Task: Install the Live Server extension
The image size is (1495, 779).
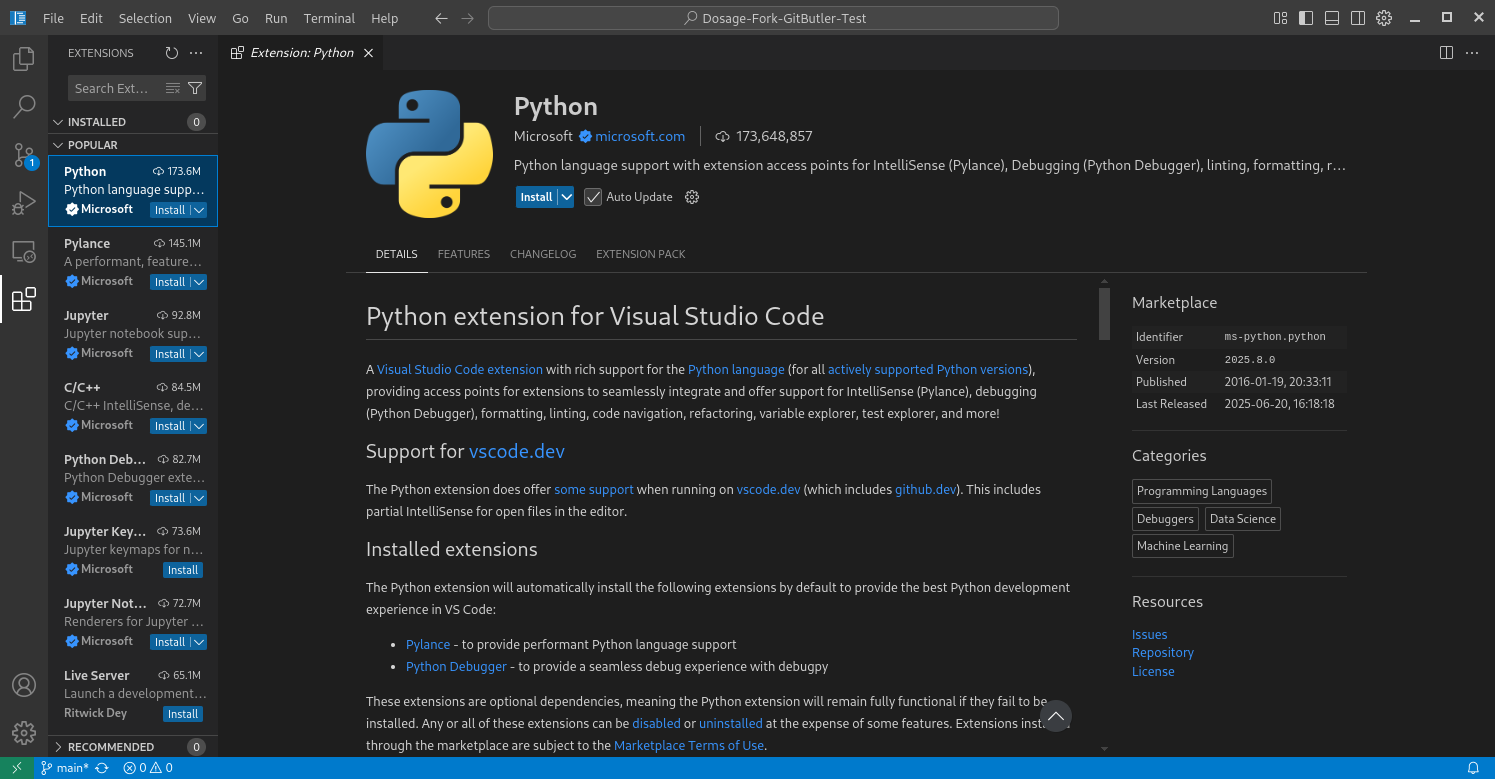Action: [183, 714]
